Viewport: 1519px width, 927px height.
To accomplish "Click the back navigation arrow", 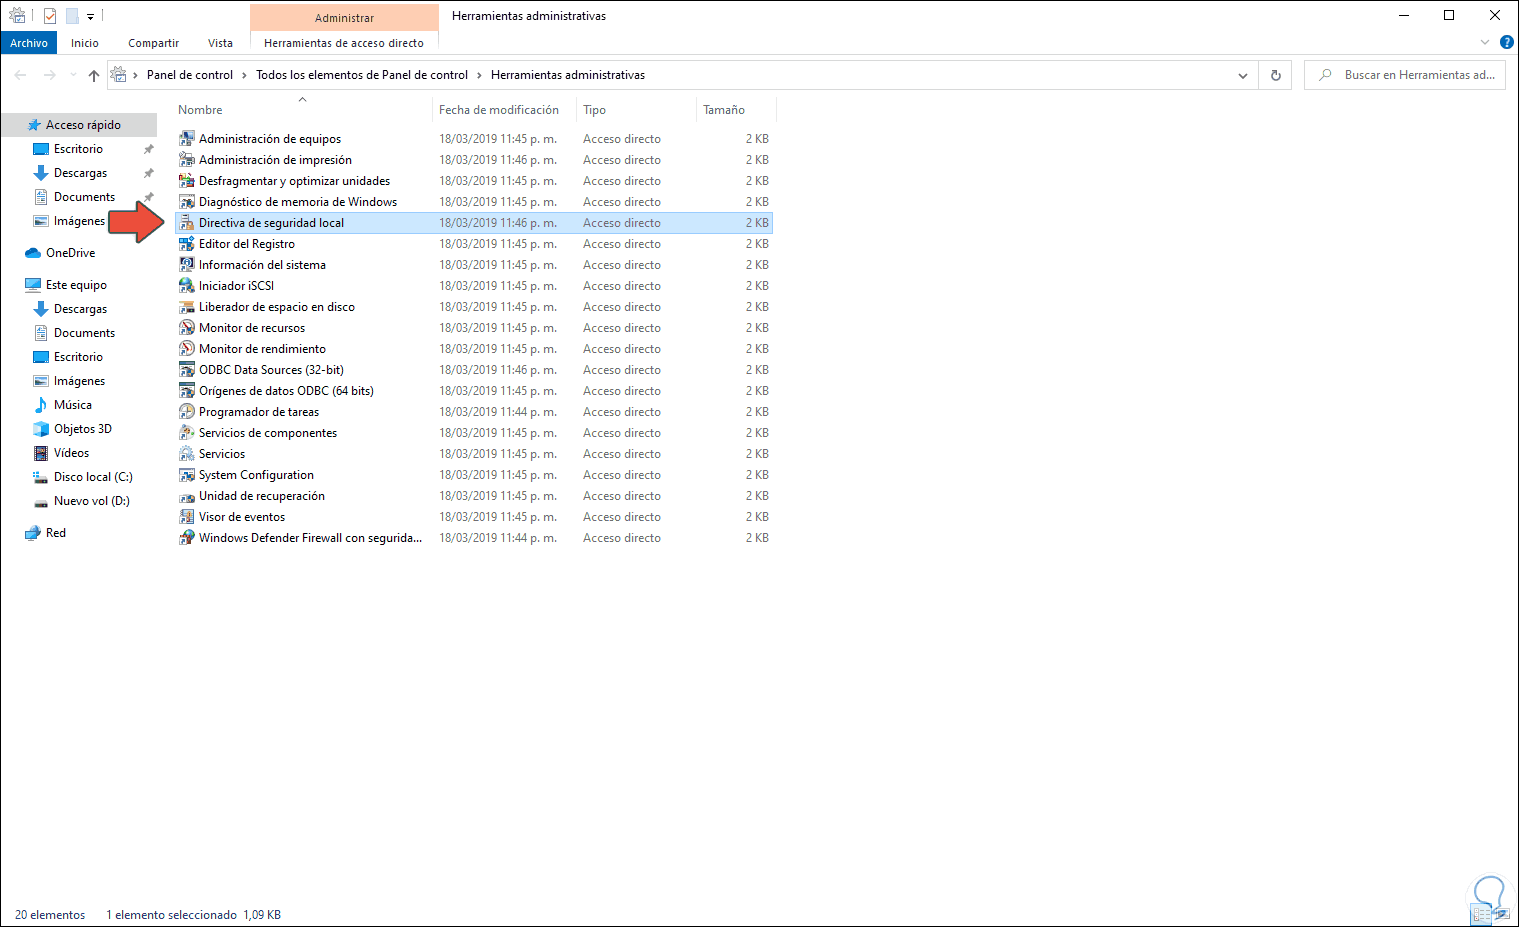I will coord(20,74).
